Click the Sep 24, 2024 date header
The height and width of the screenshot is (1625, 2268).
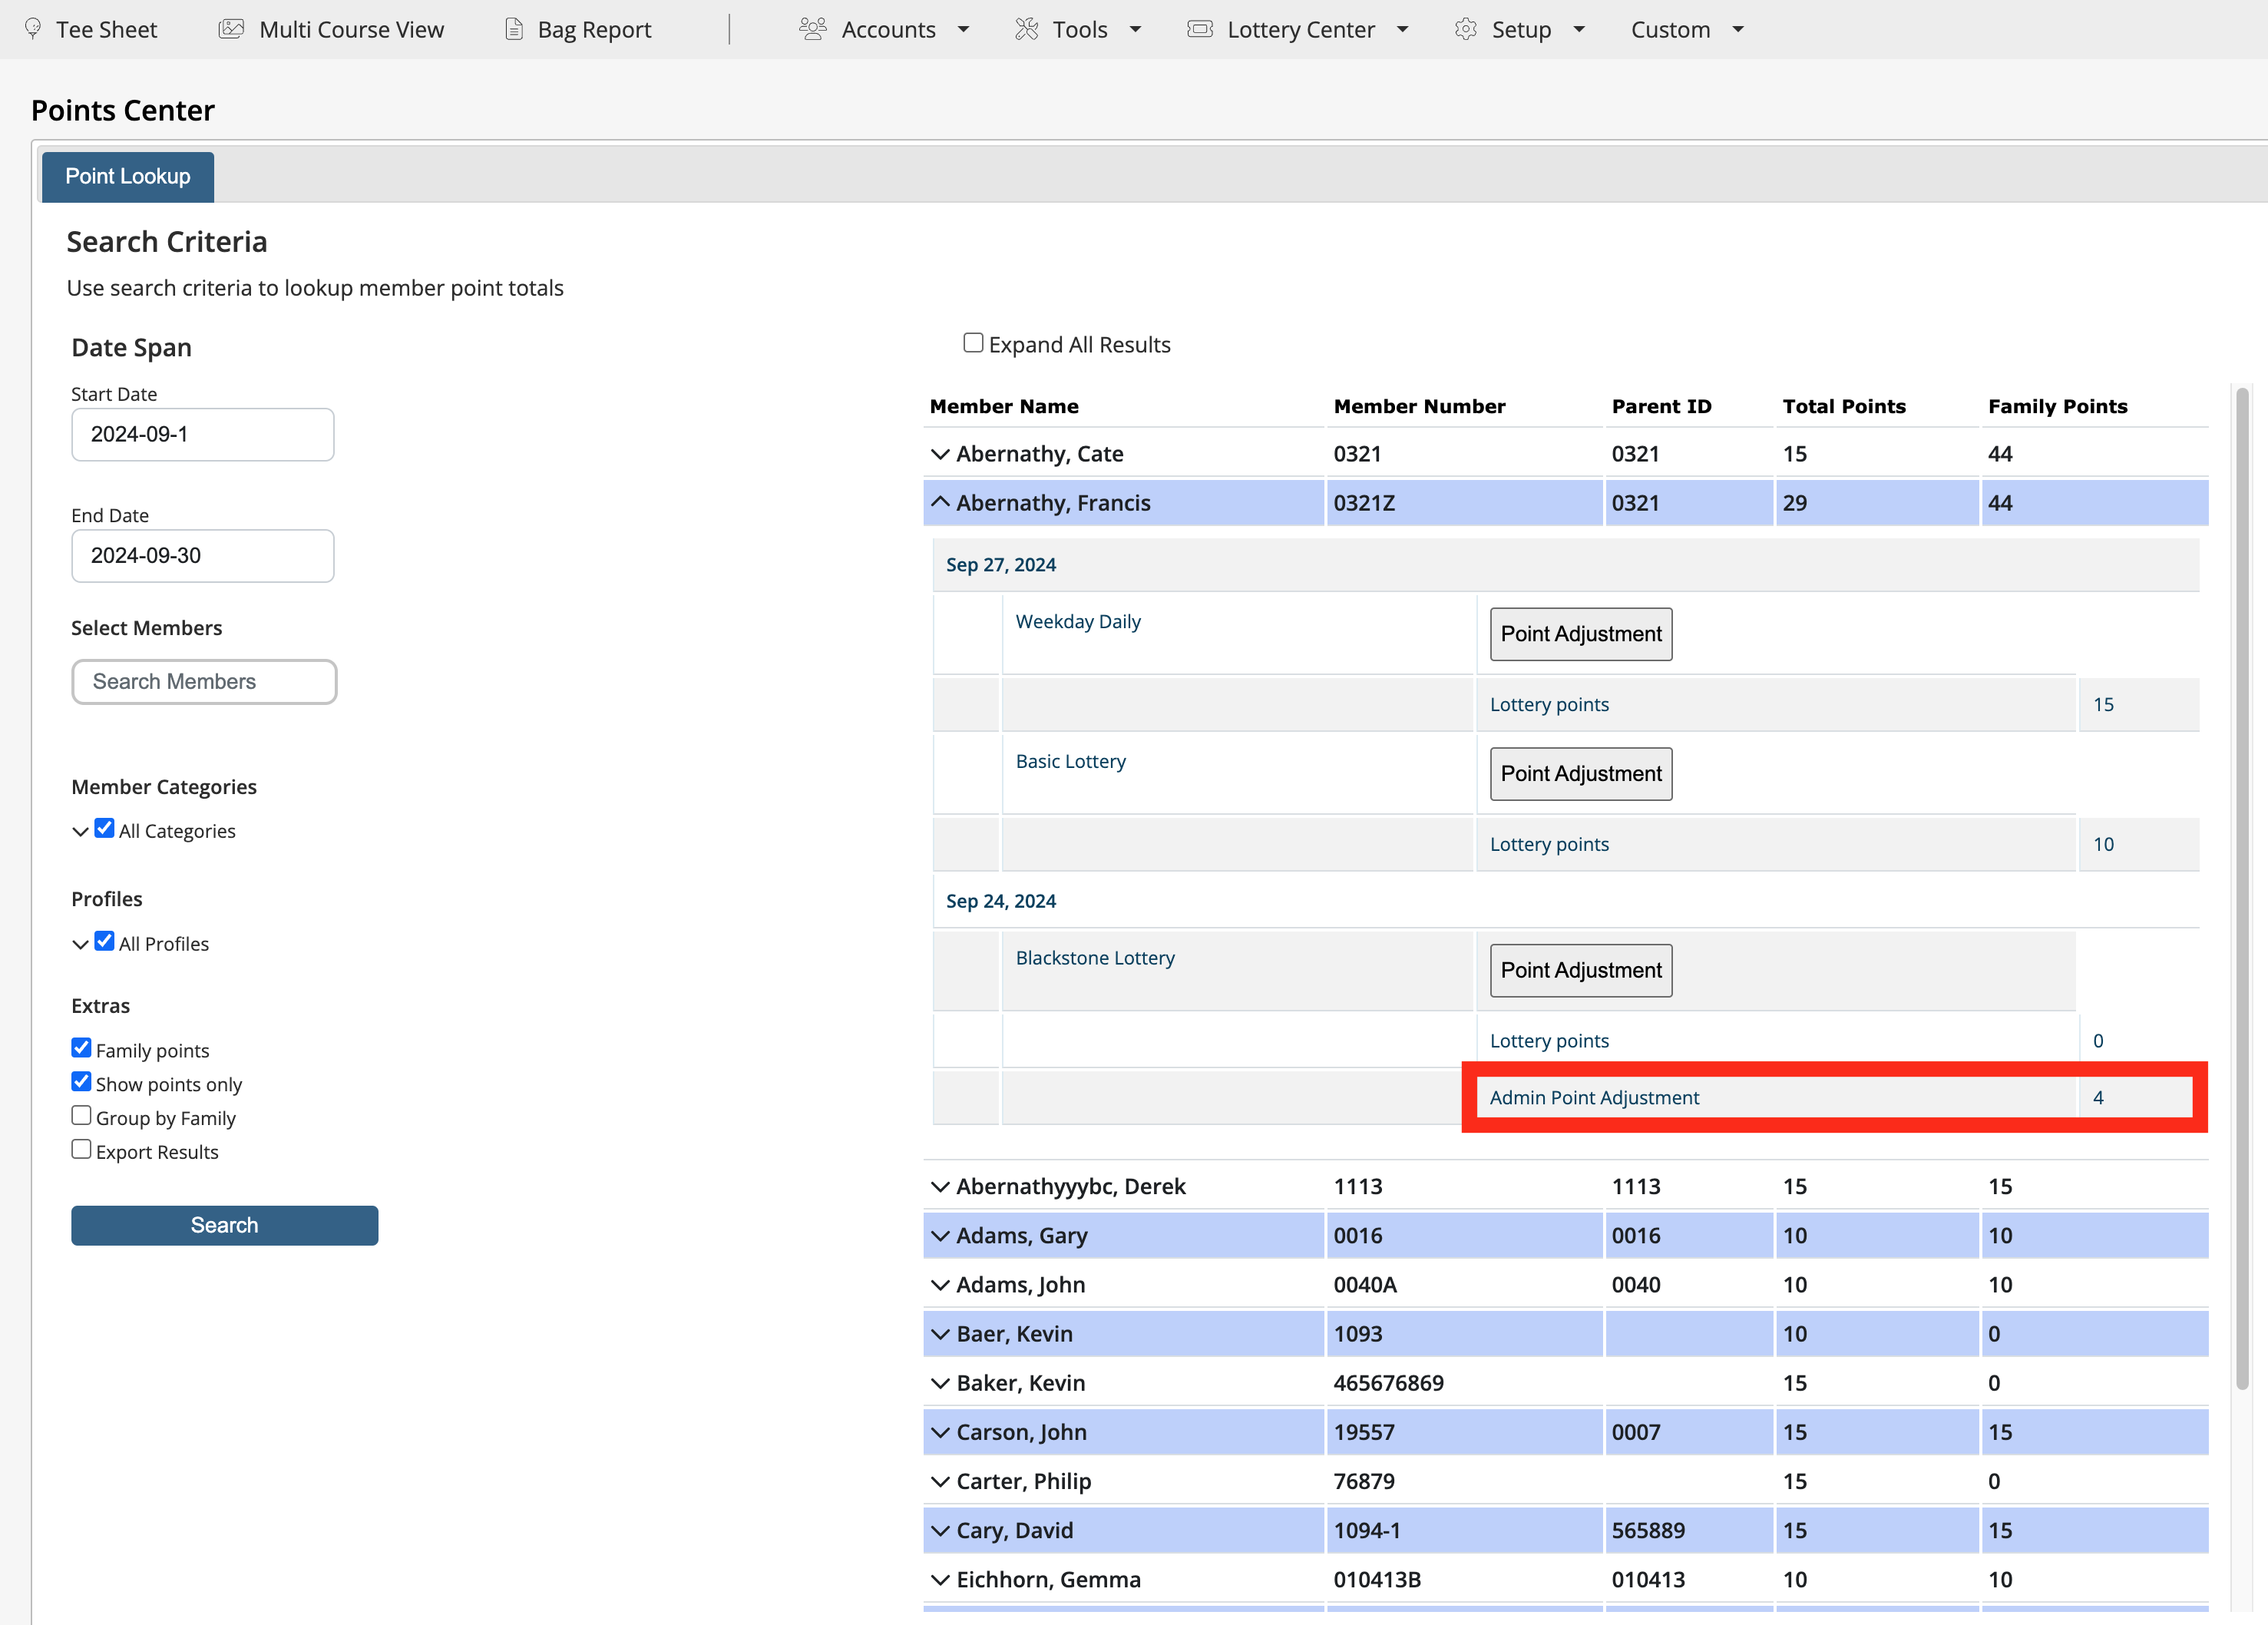(x=1001, y=900)
